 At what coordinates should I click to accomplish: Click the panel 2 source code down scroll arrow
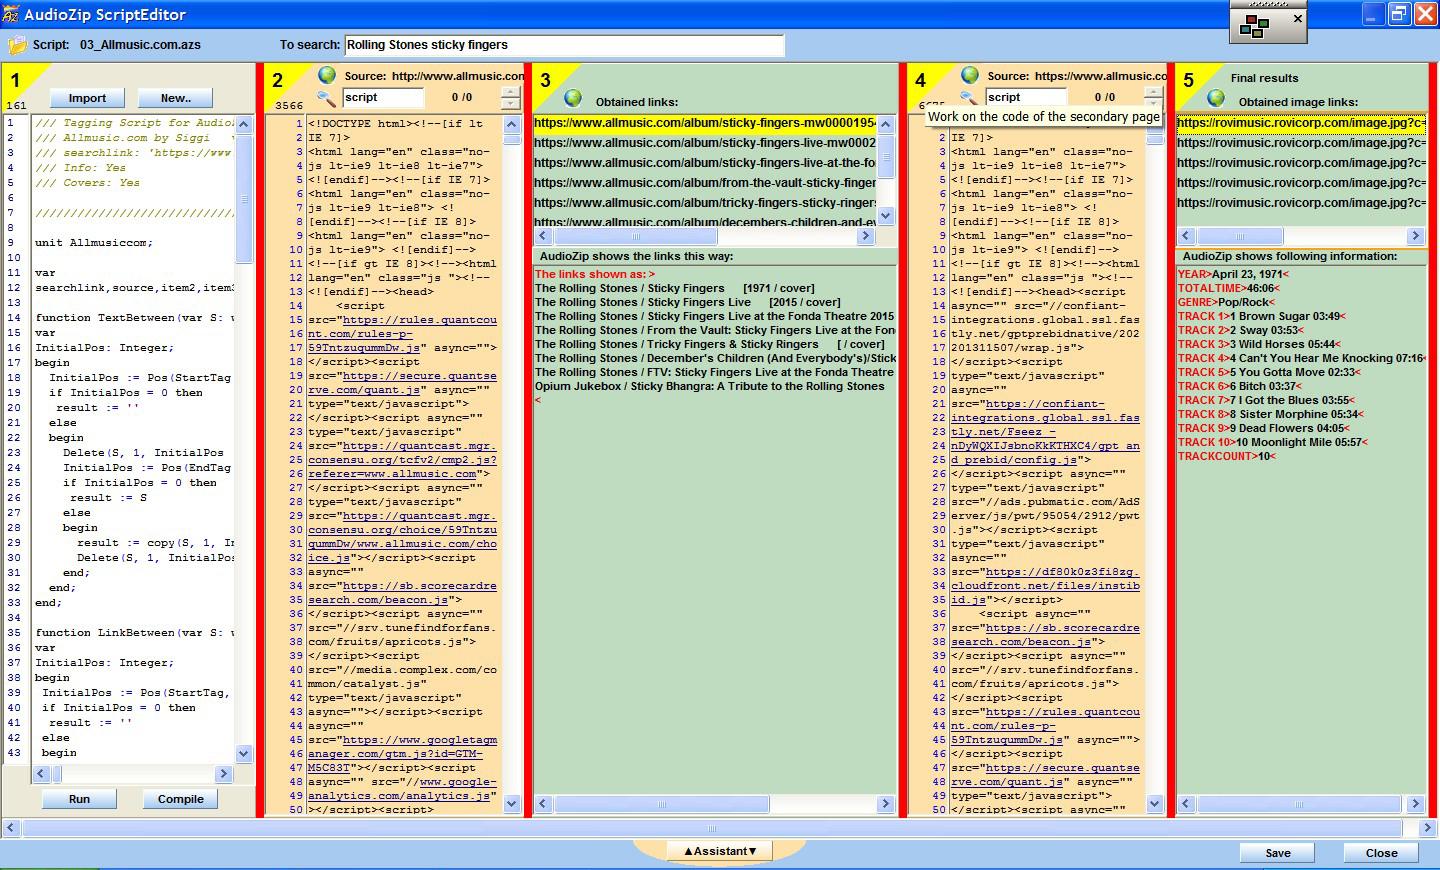(x=512, y=803)
